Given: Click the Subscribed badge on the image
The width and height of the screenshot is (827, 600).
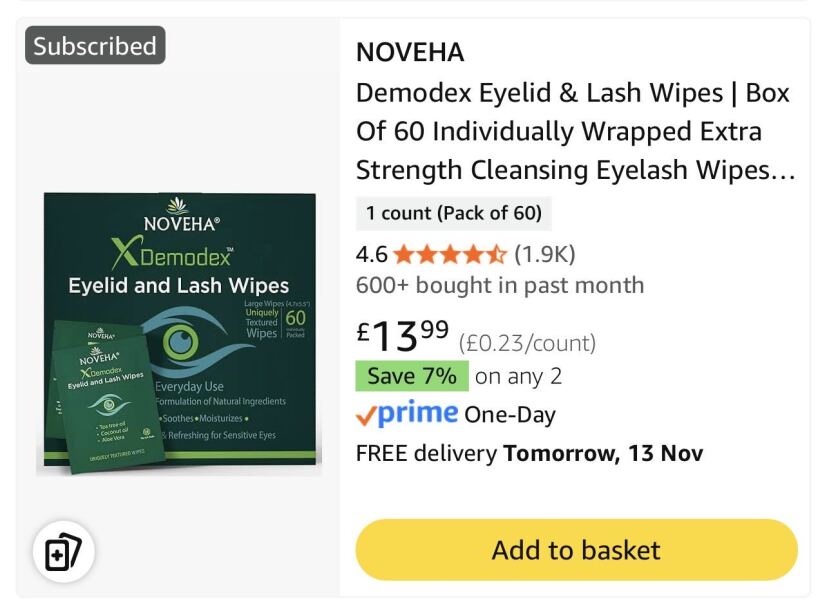Looking at the screenshot, I should click(95, 46).
